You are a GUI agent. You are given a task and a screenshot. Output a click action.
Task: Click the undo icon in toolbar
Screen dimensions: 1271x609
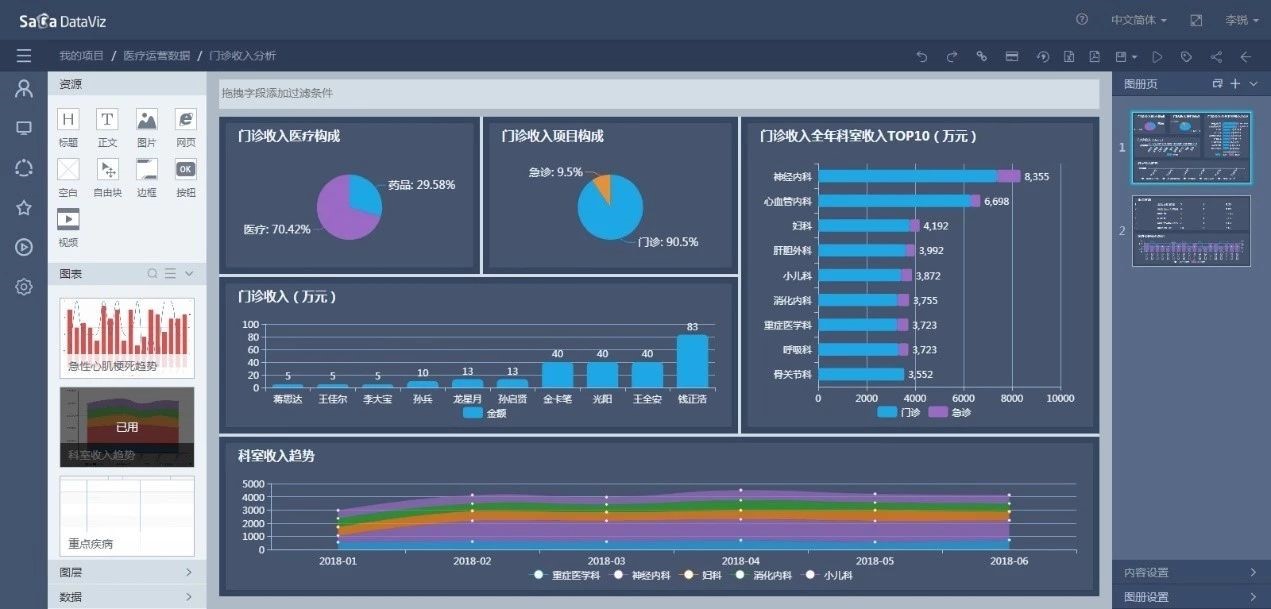(922, 57)
